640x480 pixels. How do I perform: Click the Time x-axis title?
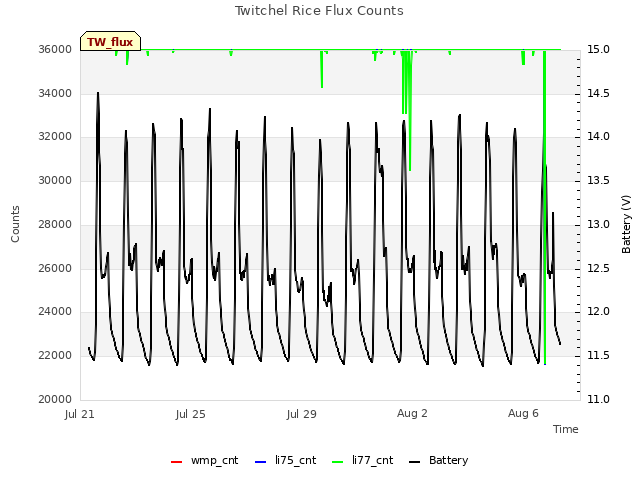(566, 429)
